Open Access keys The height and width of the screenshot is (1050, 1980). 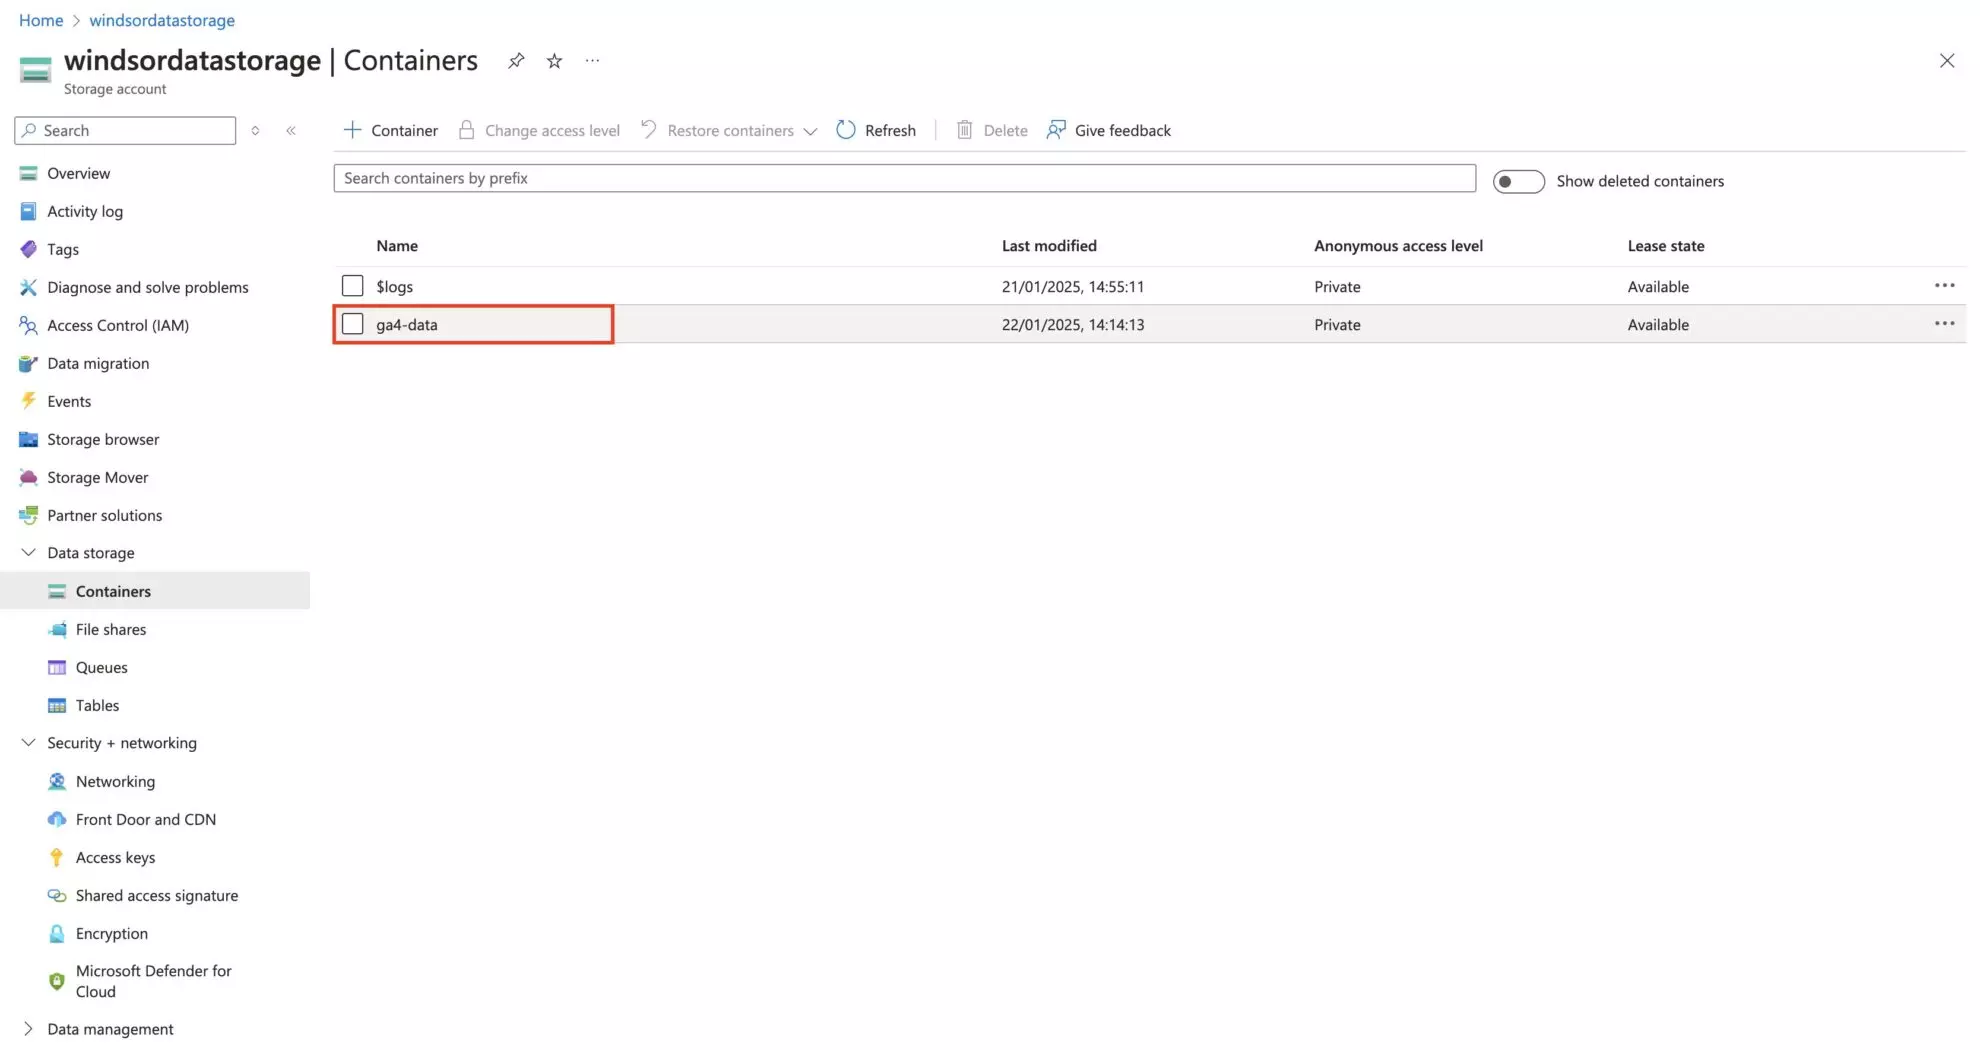(x=115, y=857)
